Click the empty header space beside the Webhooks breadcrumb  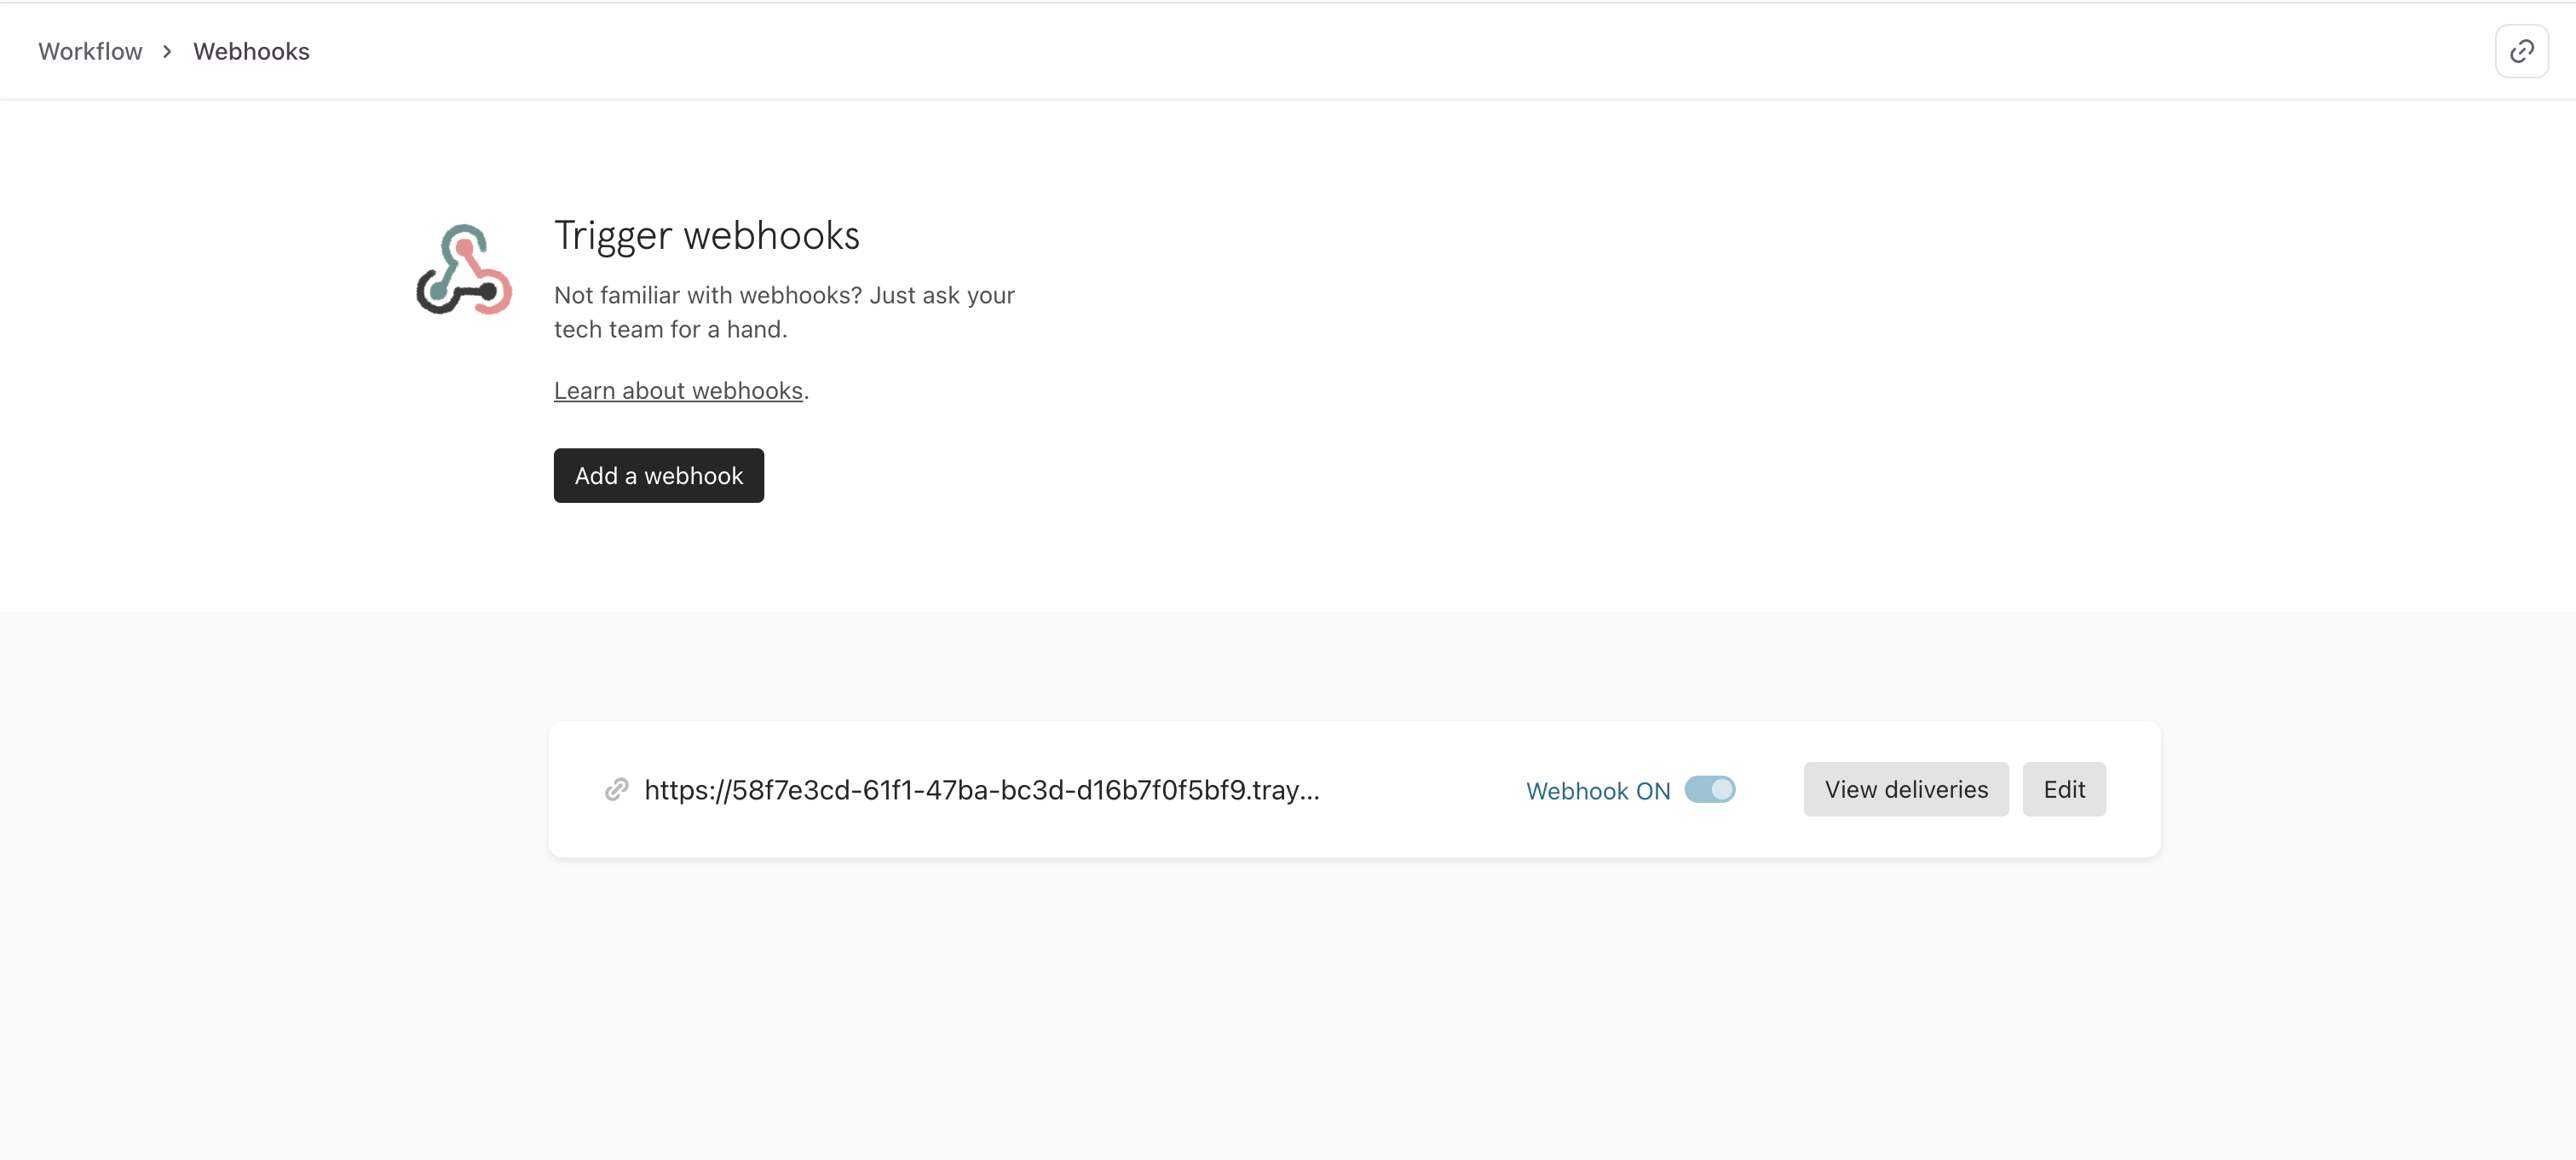[1300, 51]
